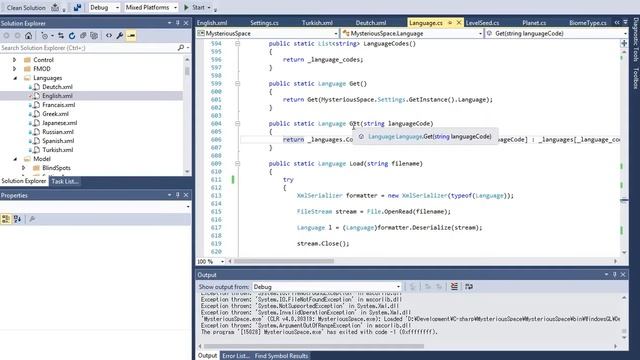
Task: Click the Collapse All icon in Solution Explorer
Action: 83,36
